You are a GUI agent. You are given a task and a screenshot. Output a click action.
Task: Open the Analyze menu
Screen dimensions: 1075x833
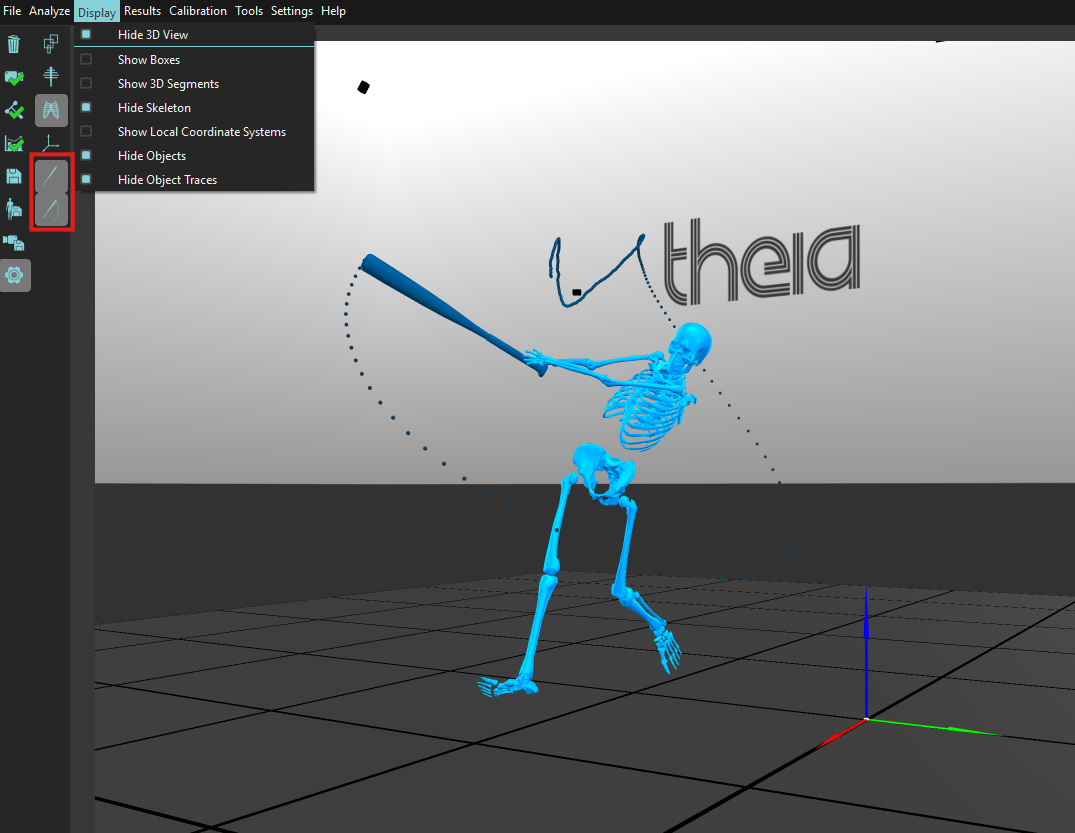click(49, 11)
